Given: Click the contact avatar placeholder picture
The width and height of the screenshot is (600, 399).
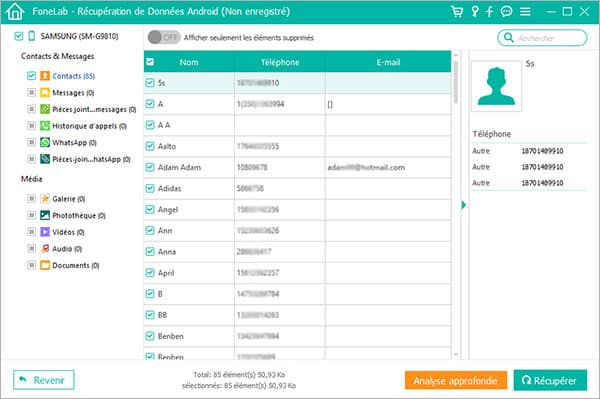Looking at the screenshot, I should coord(496,86).
